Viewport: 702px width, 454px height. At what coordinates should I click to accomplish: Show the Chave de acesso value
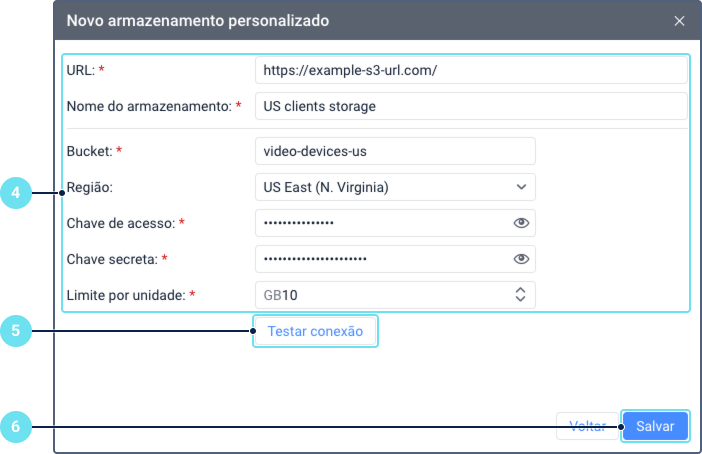point(521,223)
